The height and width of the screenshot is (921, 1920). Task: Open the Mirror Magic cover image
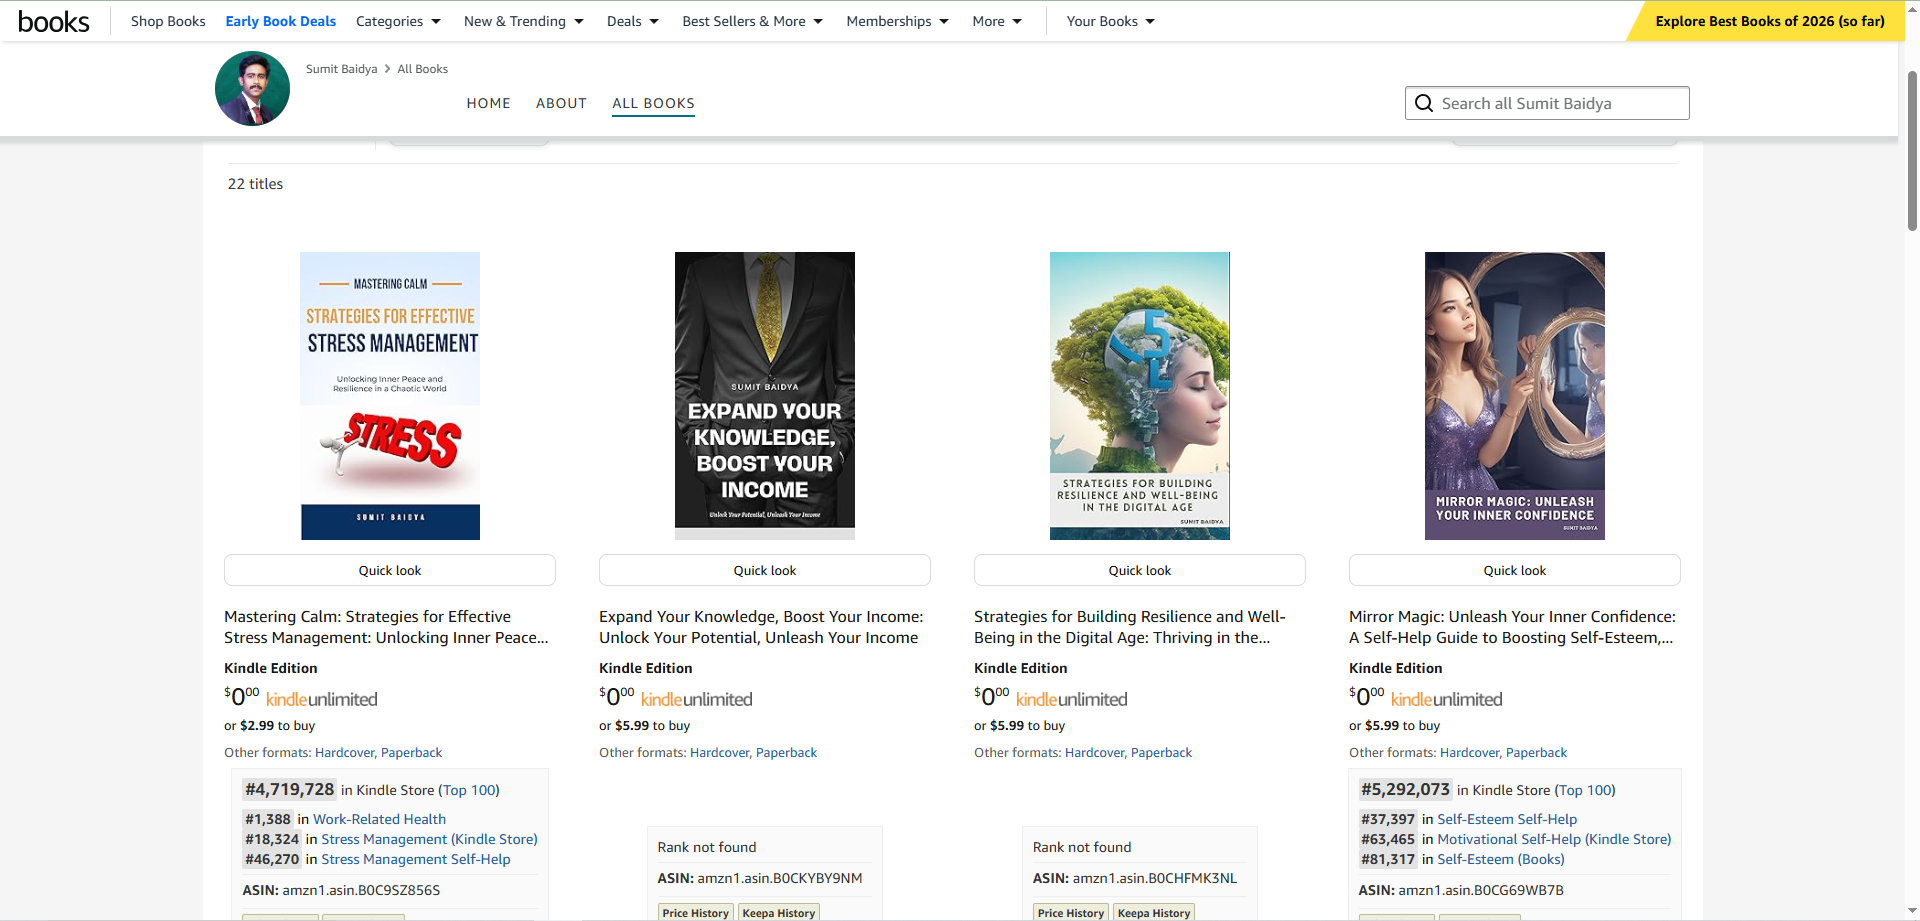point(1515,396)
